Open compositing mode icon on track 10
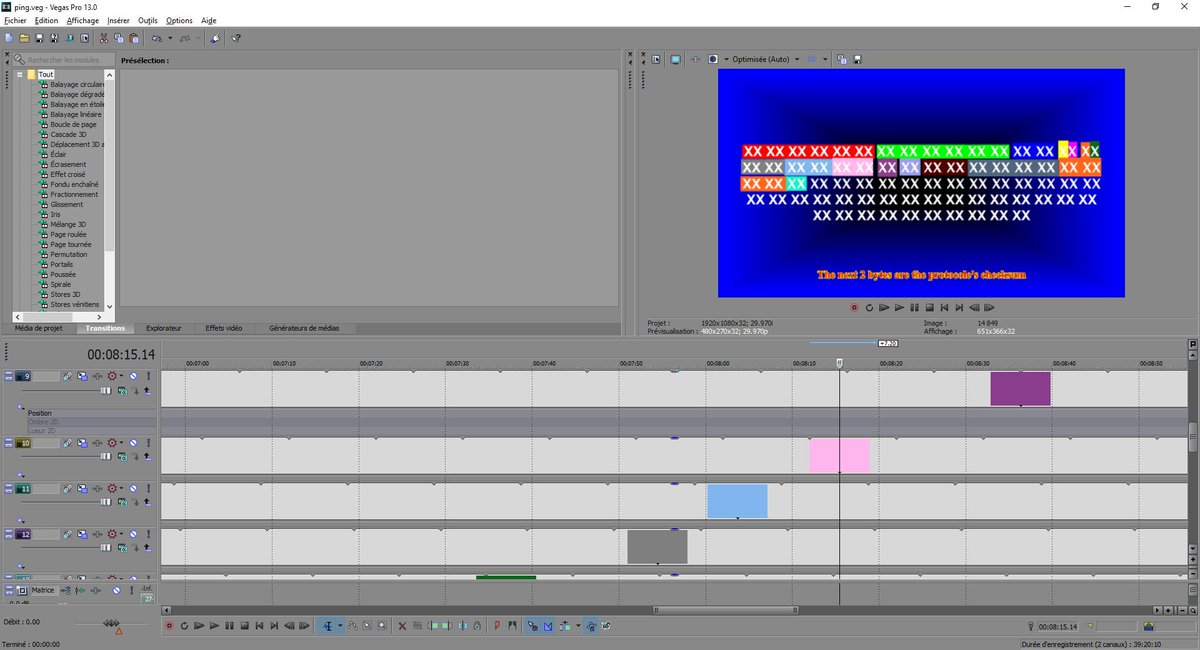The image size is (1200, 650). 122,456
